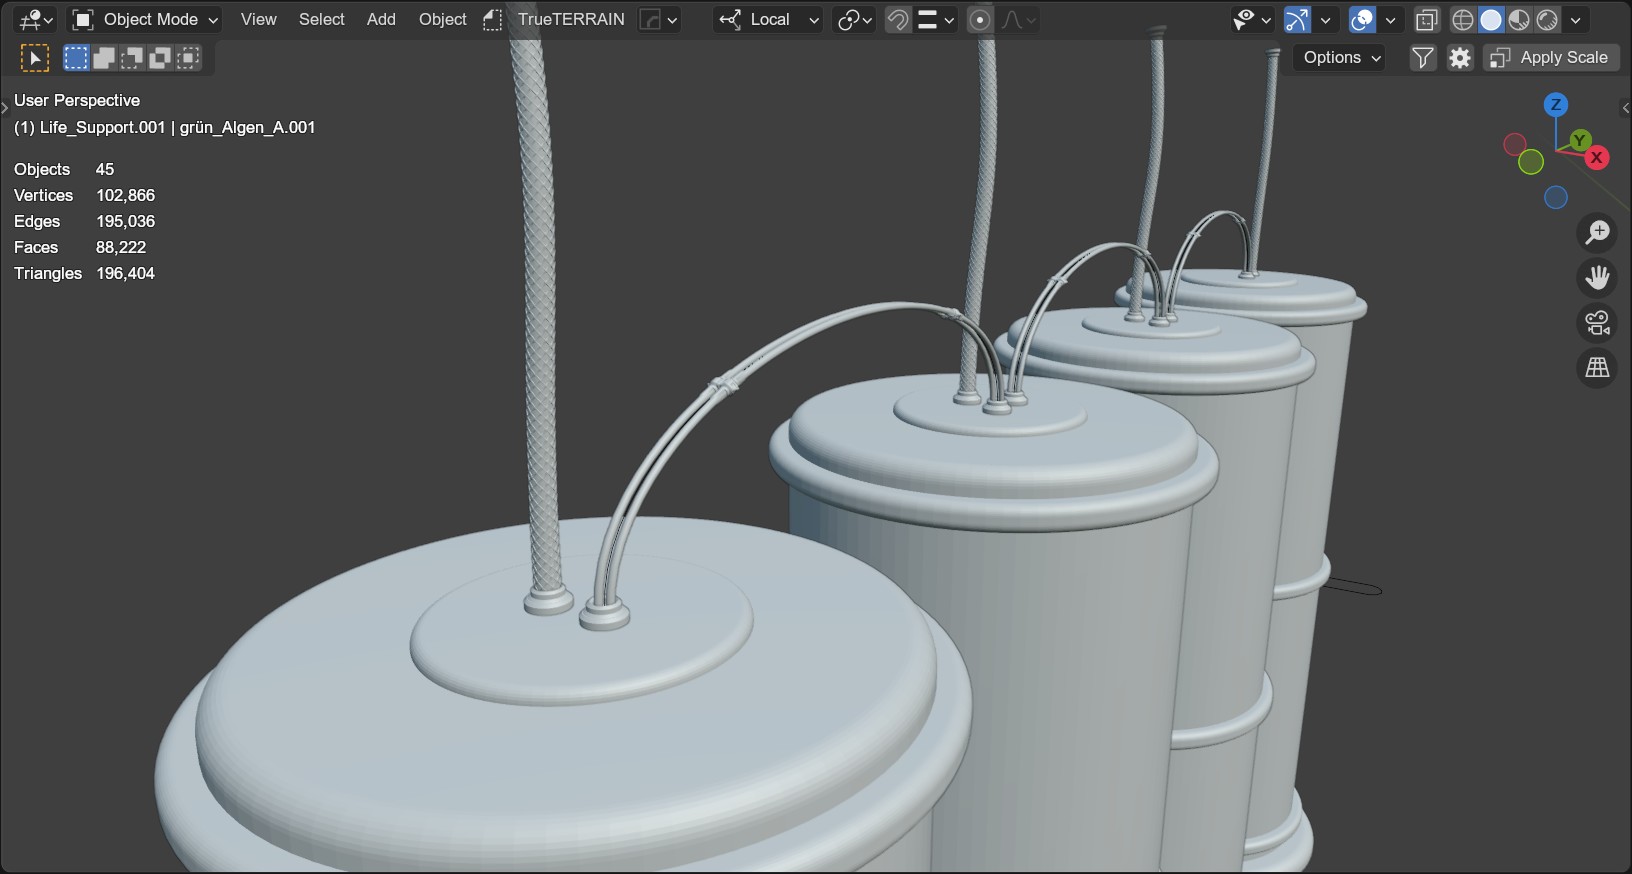
Task: Choose invert selection mode icon
Action: point(160,58)
